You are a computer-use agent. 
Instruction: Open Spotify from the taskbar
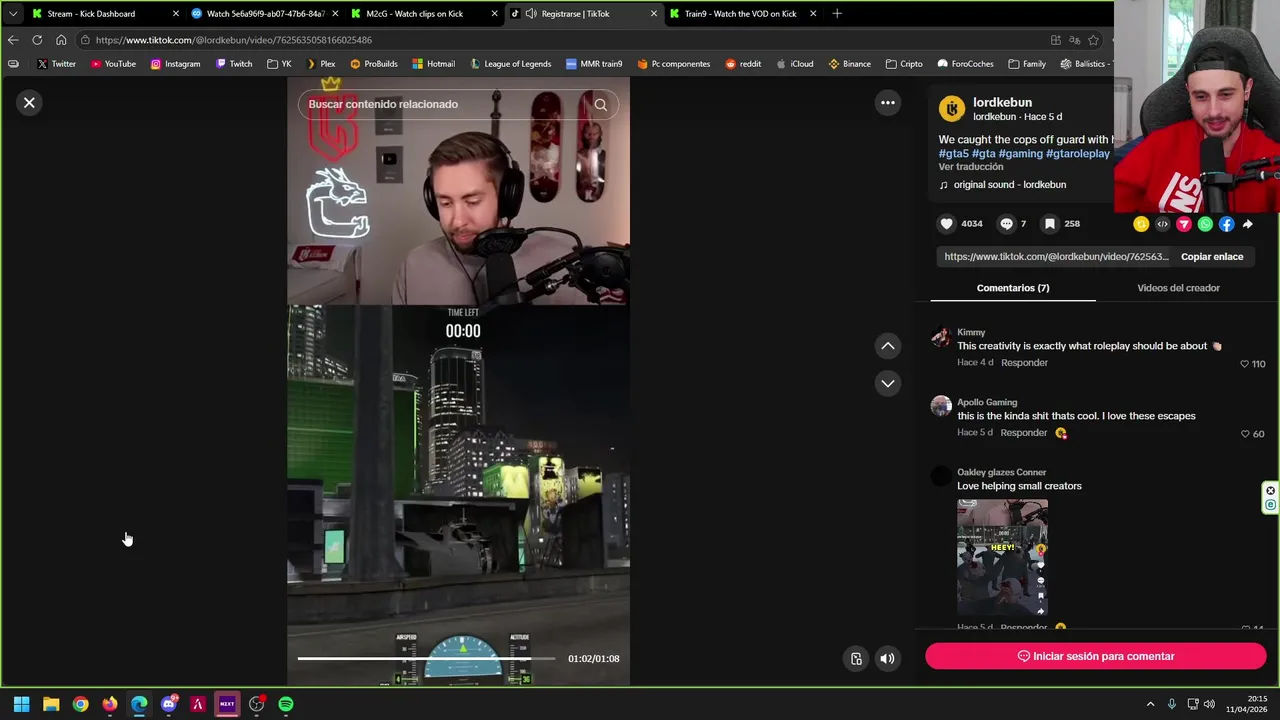pyautogui.click(x=286, y=704)
